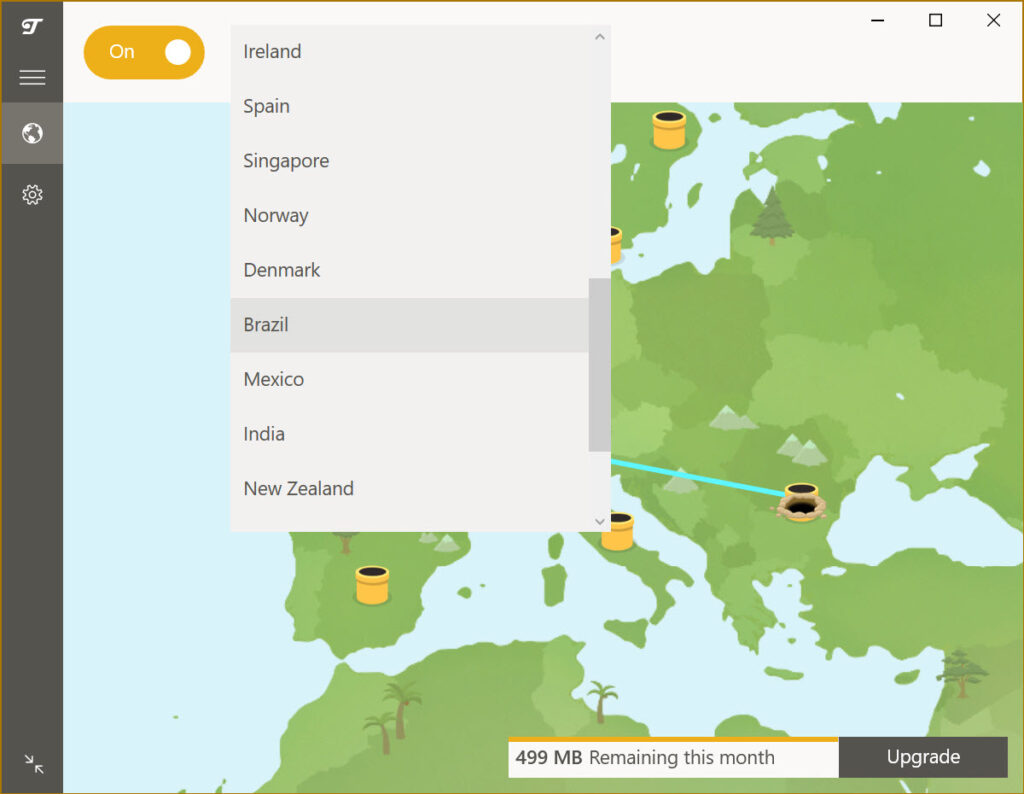Click the 499 MB remaining data bar
This screenshot has width=1024, height=794.
tap(673, 757)
